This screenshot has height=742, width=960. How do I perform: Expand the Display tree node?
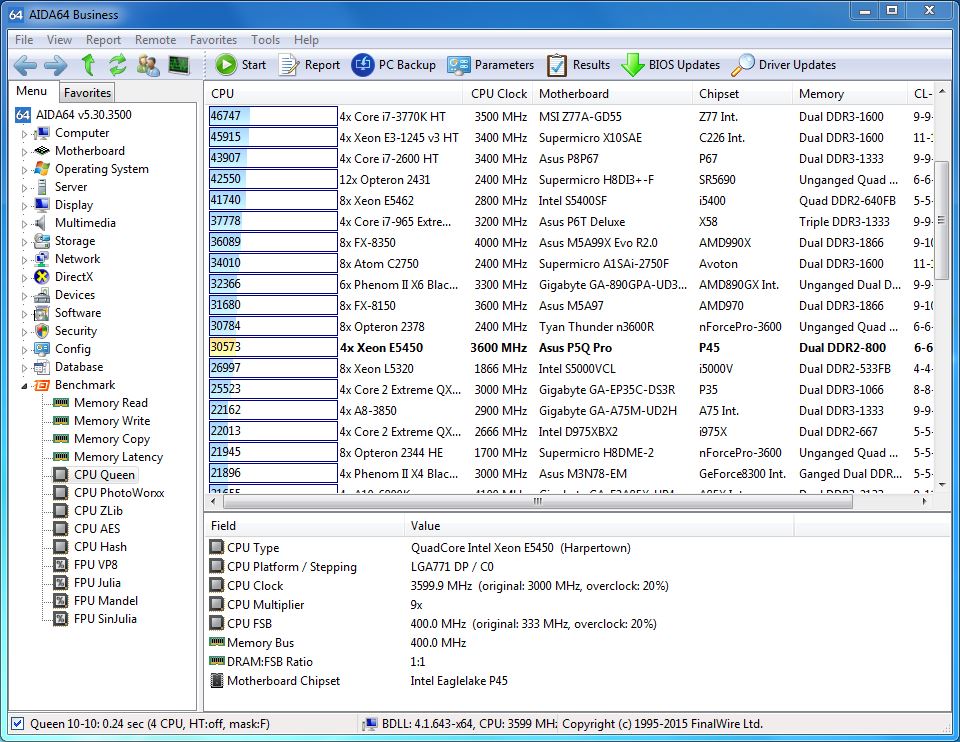click(24, 206)
